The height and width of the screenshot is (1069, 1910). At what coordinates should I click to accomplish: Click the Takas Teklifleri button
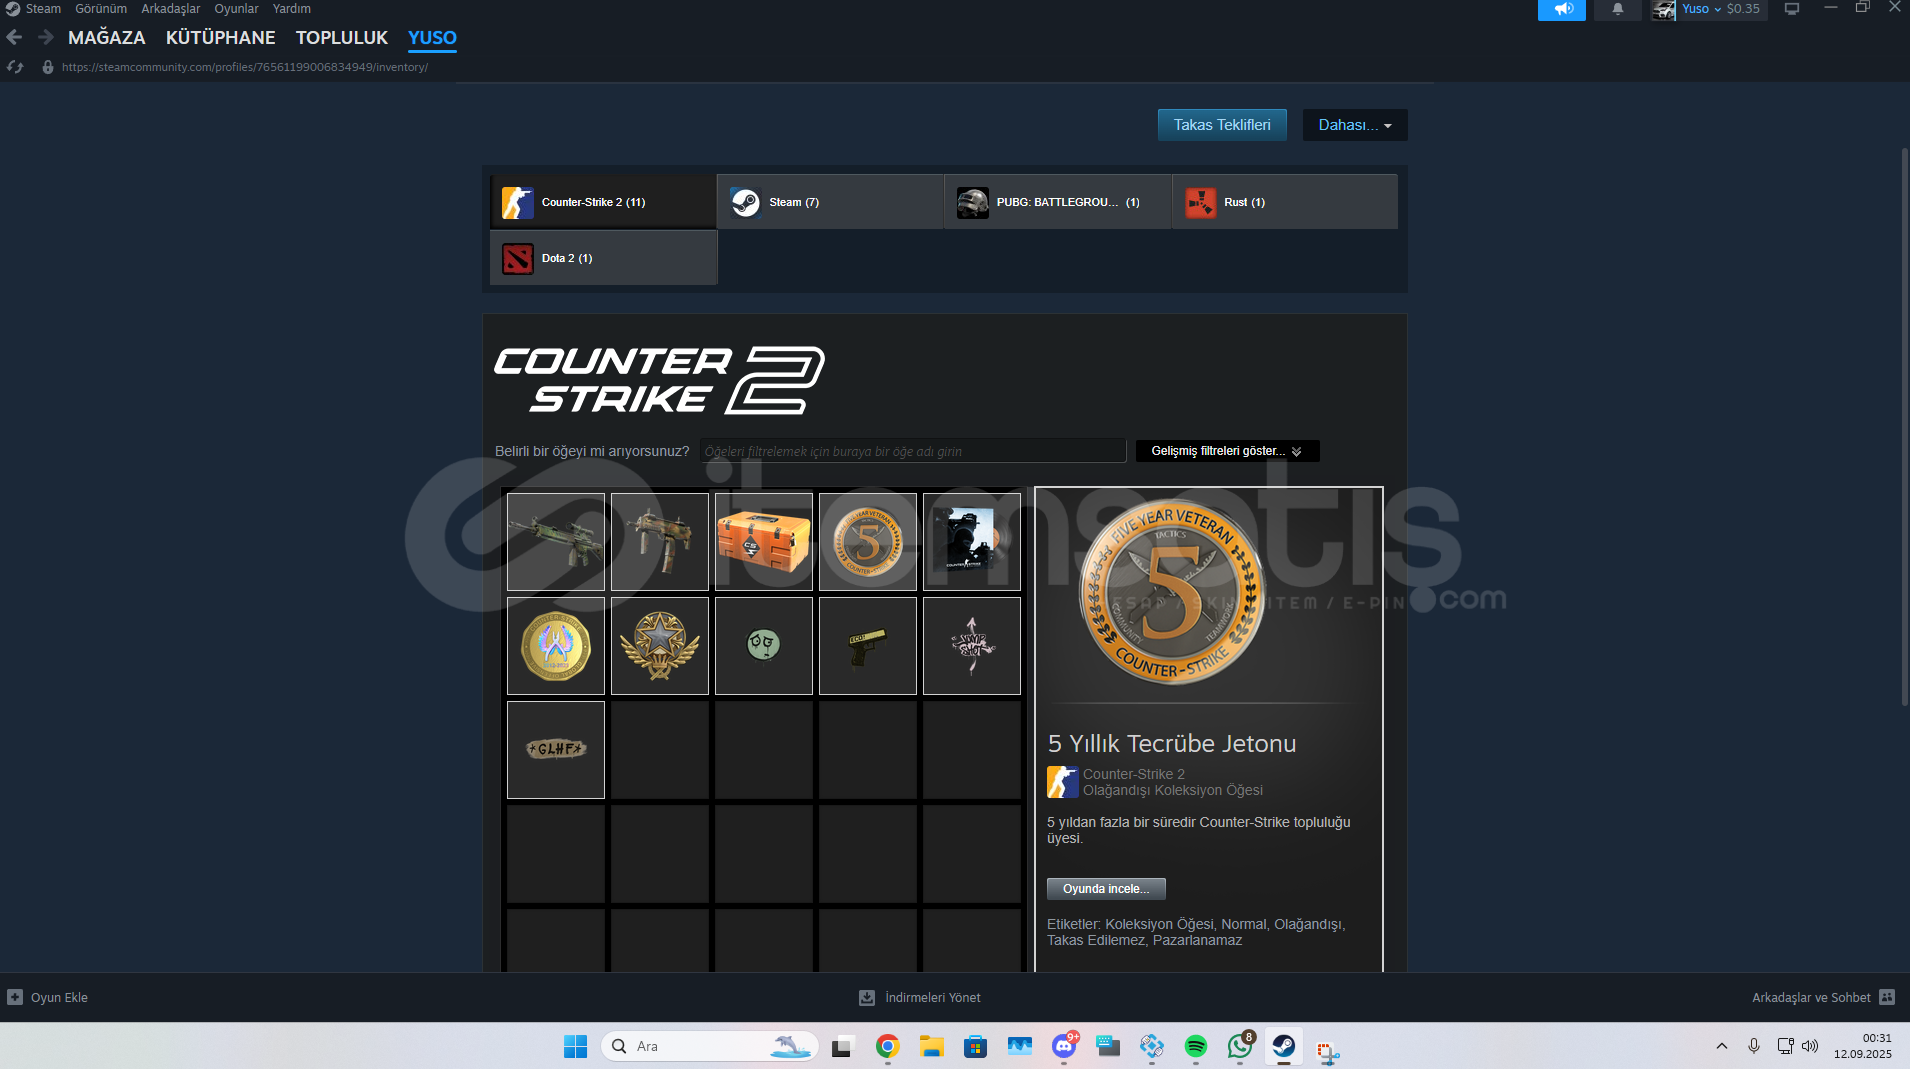click(x=1222, y=125)
